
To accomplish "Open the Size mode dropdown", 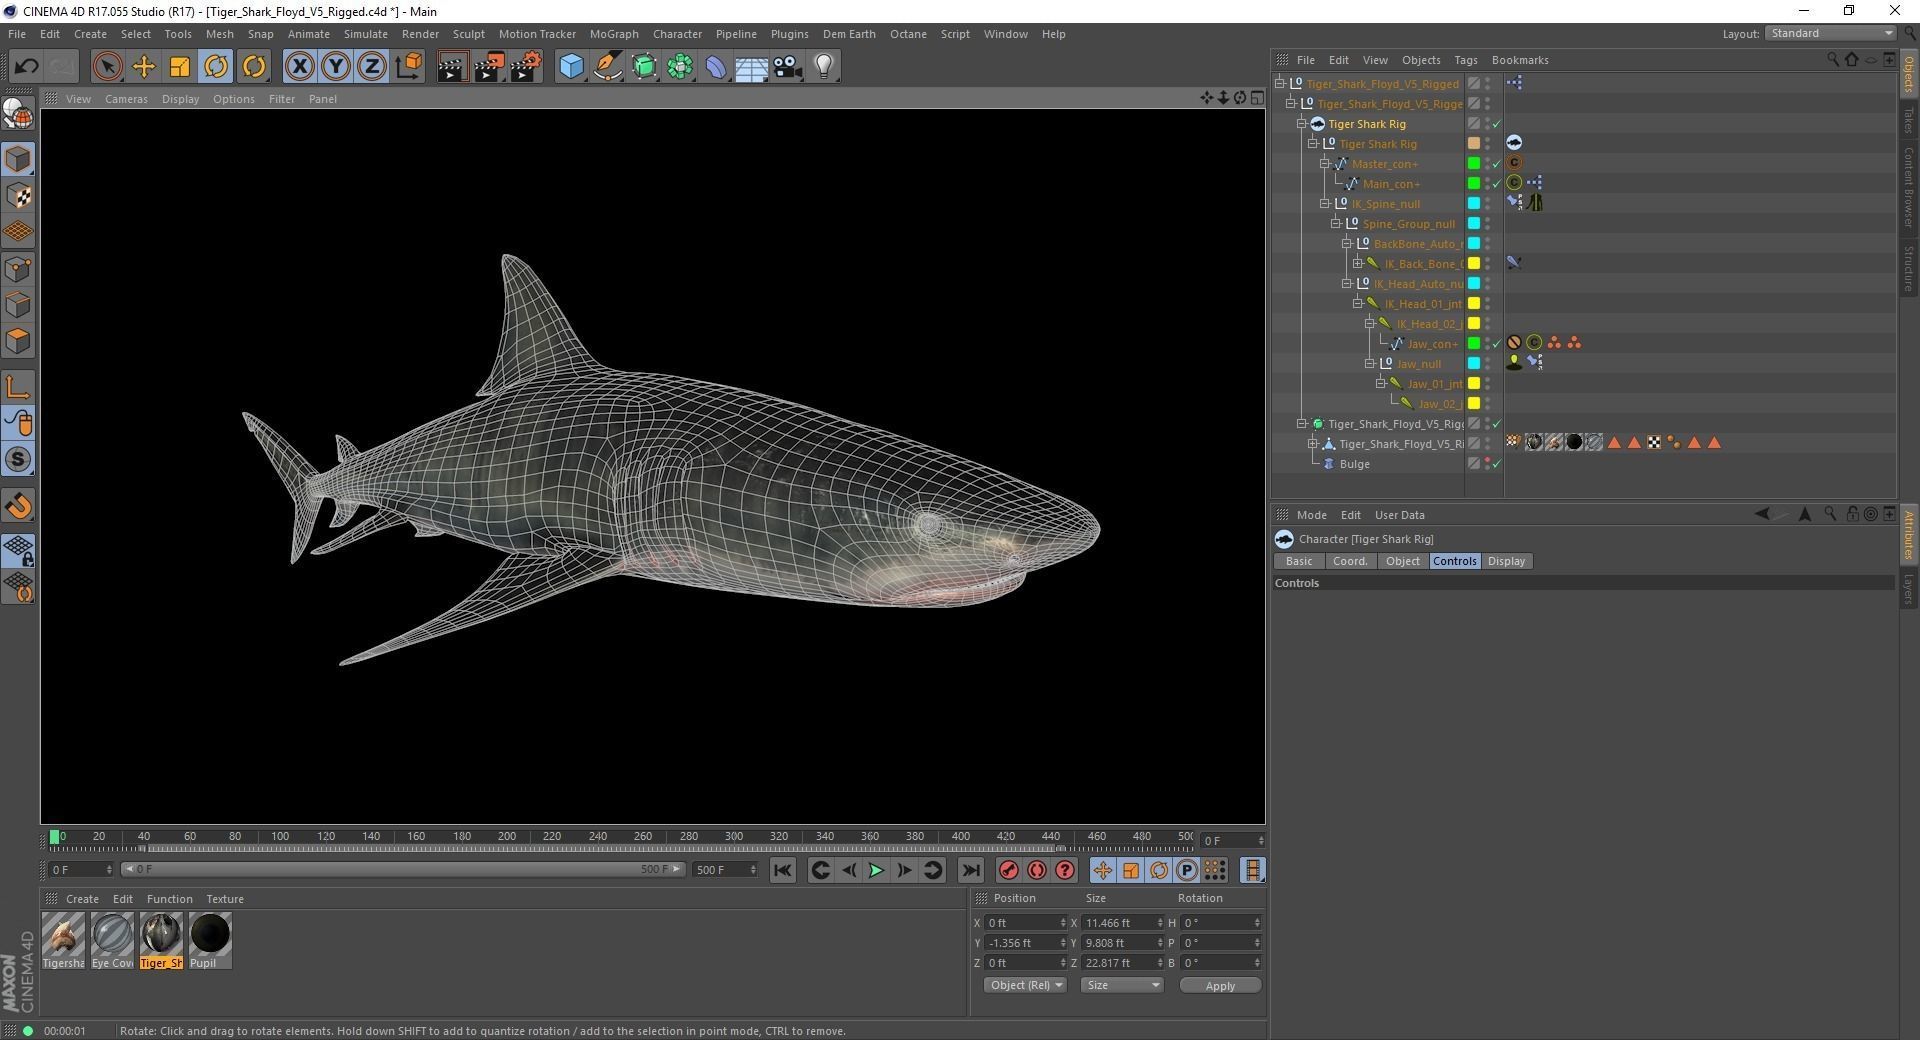I will 1122,986.
